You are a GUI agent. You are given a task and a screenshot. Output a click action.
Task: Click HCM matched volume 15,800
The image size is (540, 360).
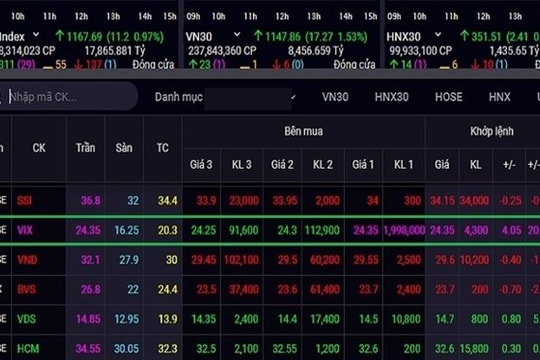pos(474,349)
